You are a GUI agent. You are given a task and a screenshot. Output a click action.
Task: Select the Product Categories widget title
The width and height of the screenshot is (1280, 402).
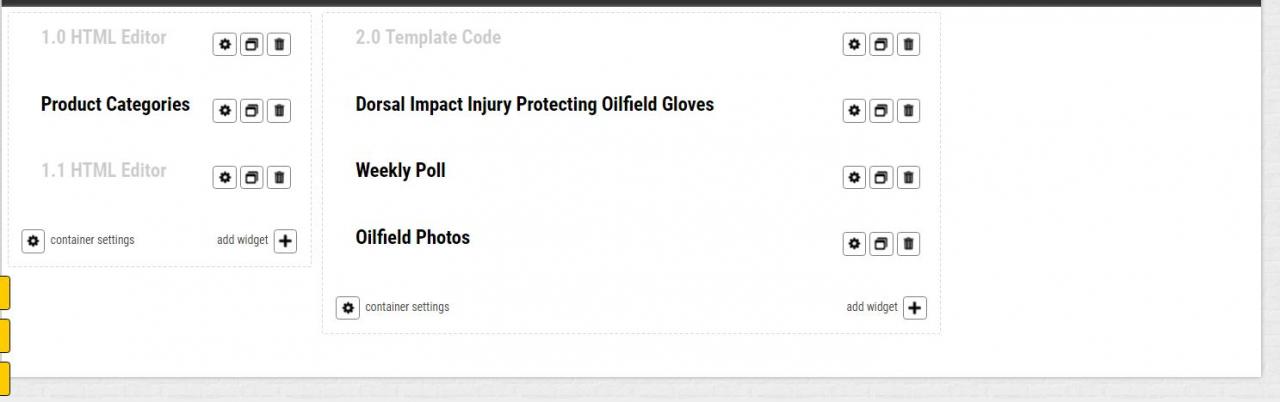tap(115, 104)
